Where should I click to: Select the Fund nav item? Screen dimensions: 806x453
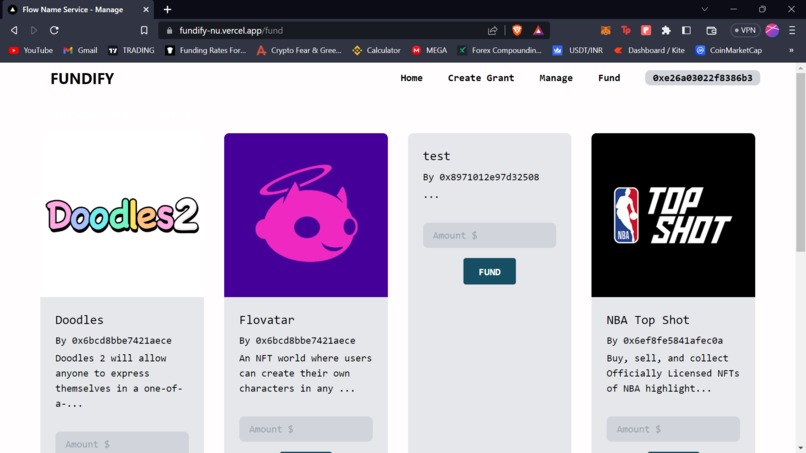pyautogui.click(x=609, y=78)
